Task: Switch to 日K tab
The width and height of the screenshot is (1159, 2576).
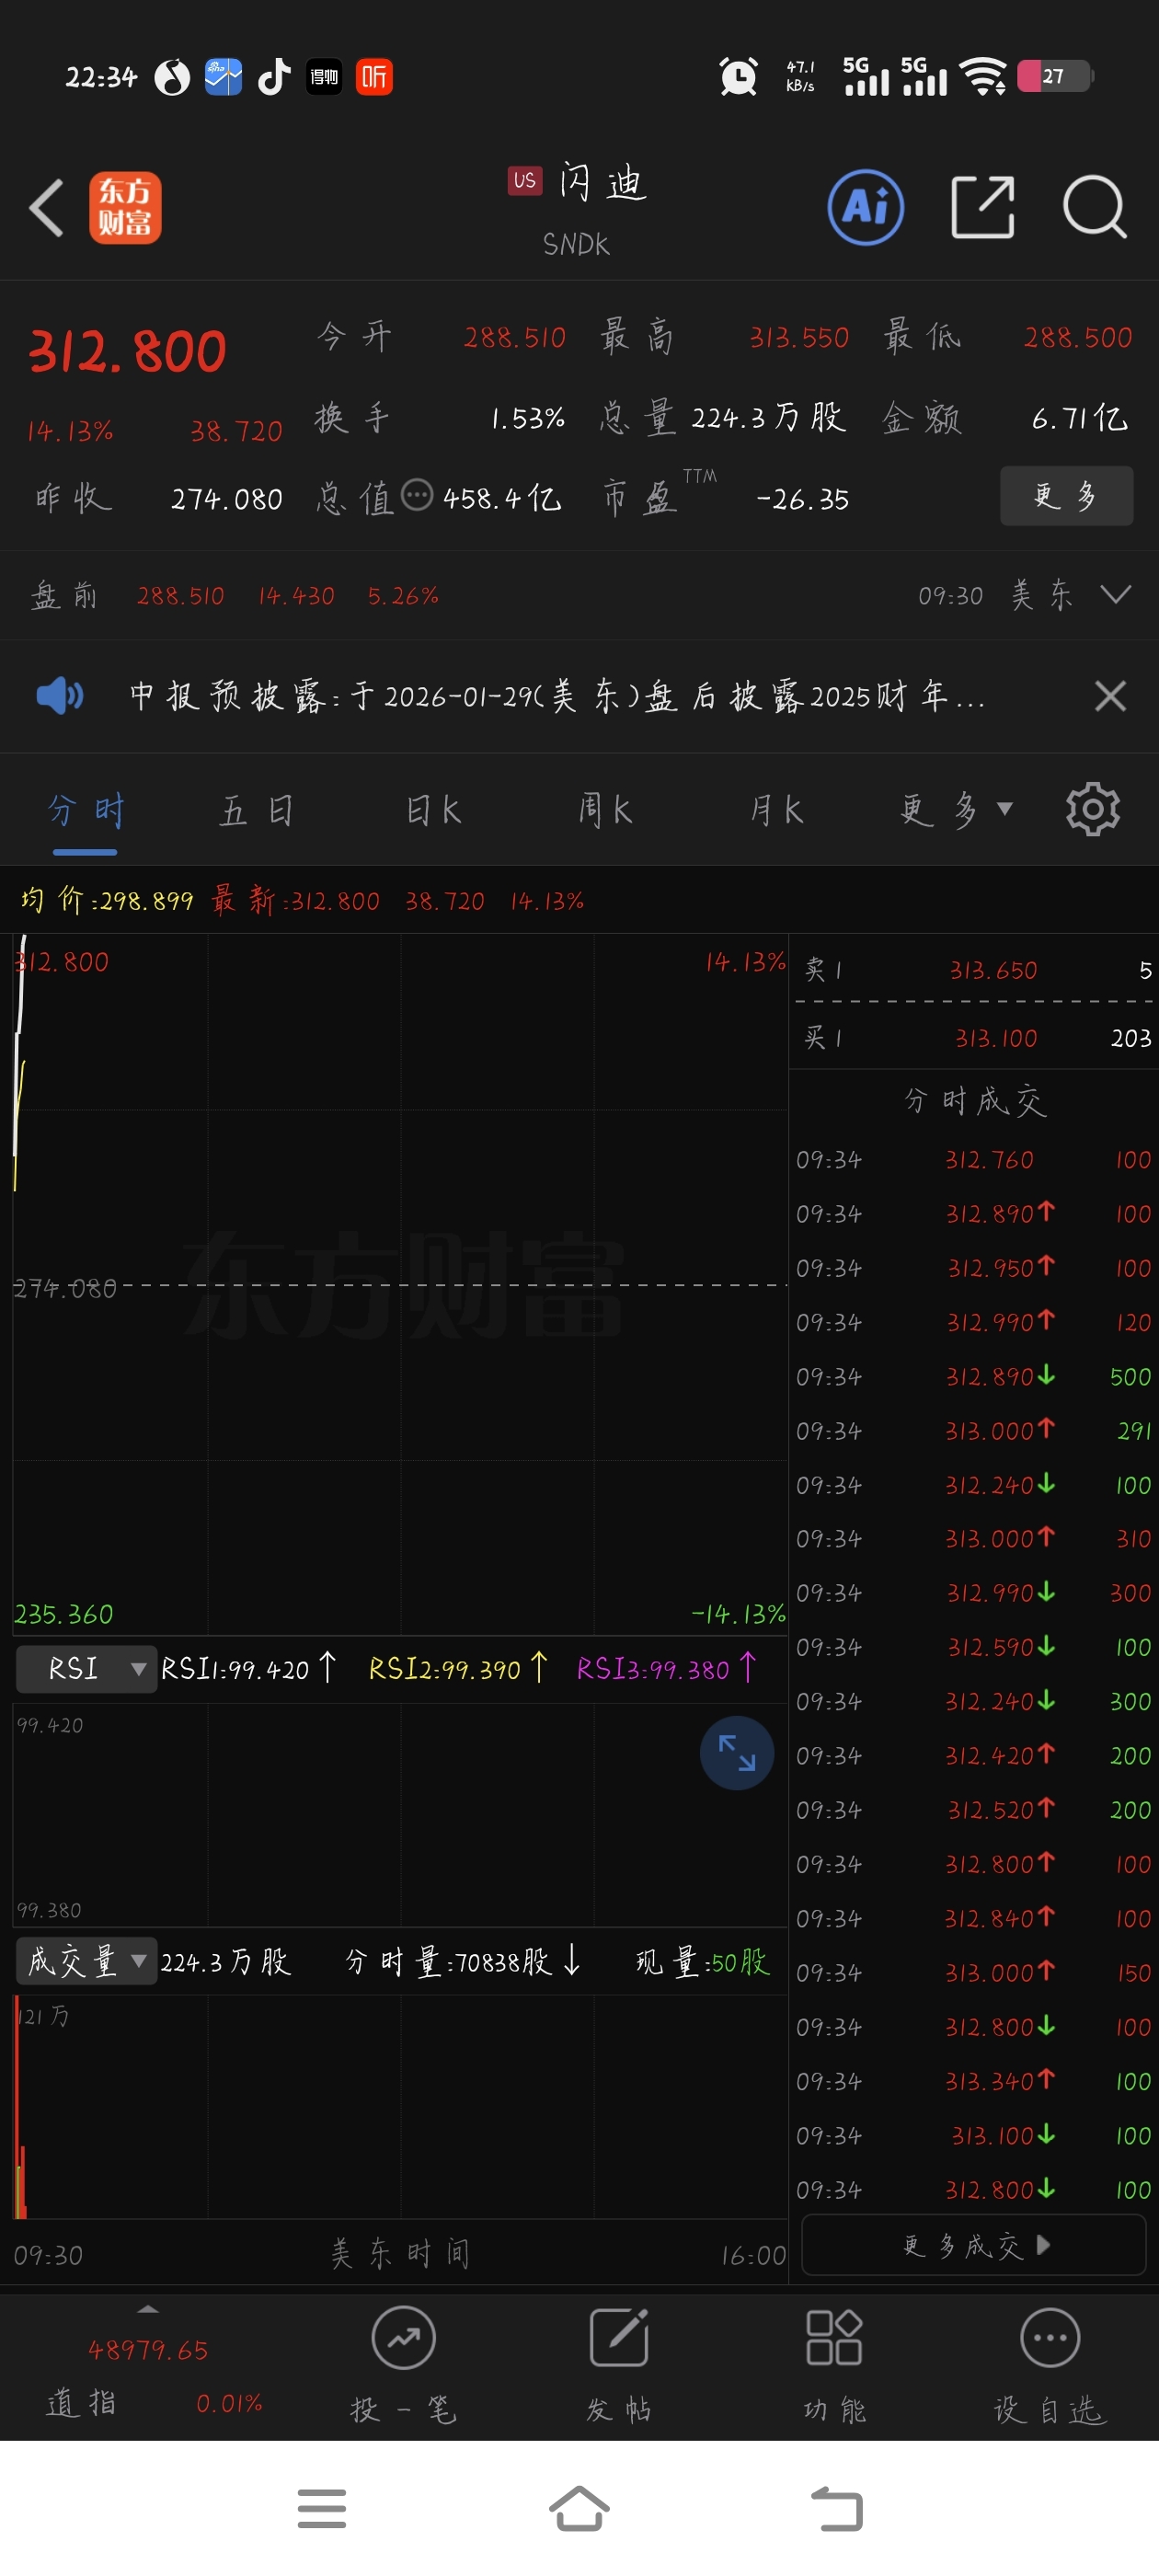Action: [433, 810]
